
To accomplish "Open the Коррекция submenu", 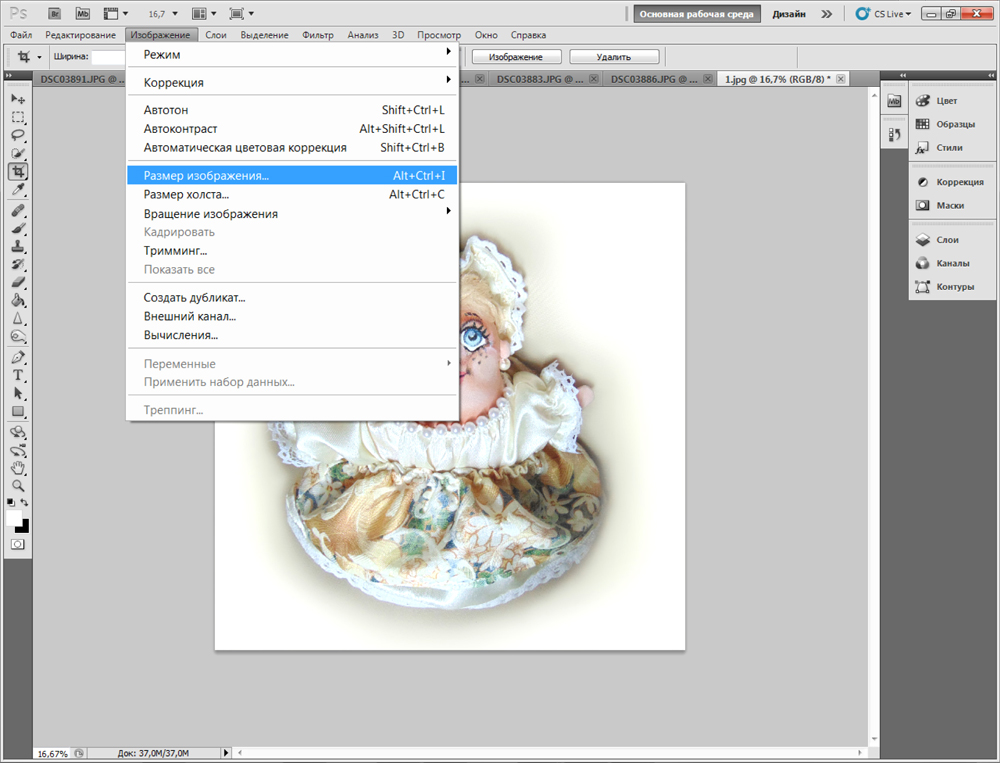I will pos(292,82).
